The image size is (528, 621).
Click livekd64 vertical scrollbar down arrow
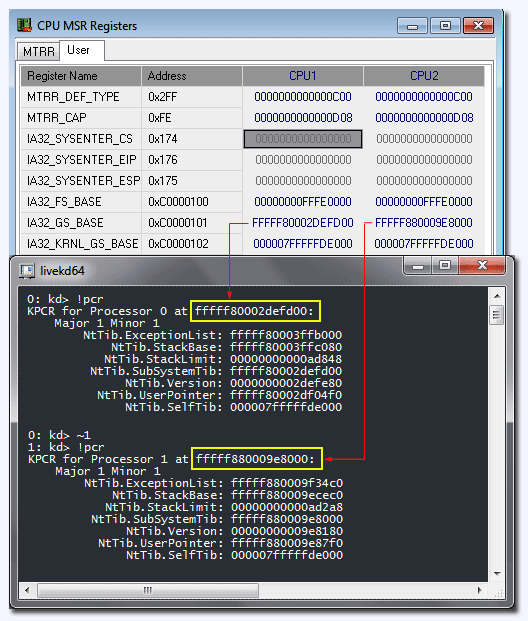pos(498,574)
